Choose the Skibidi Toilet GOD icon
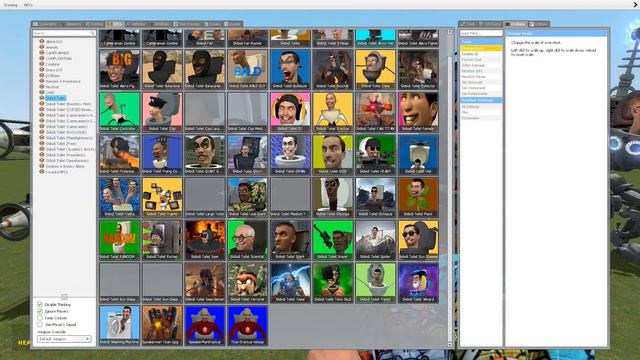640x360 pixels. pyautogui.click(x=333, y=155)
